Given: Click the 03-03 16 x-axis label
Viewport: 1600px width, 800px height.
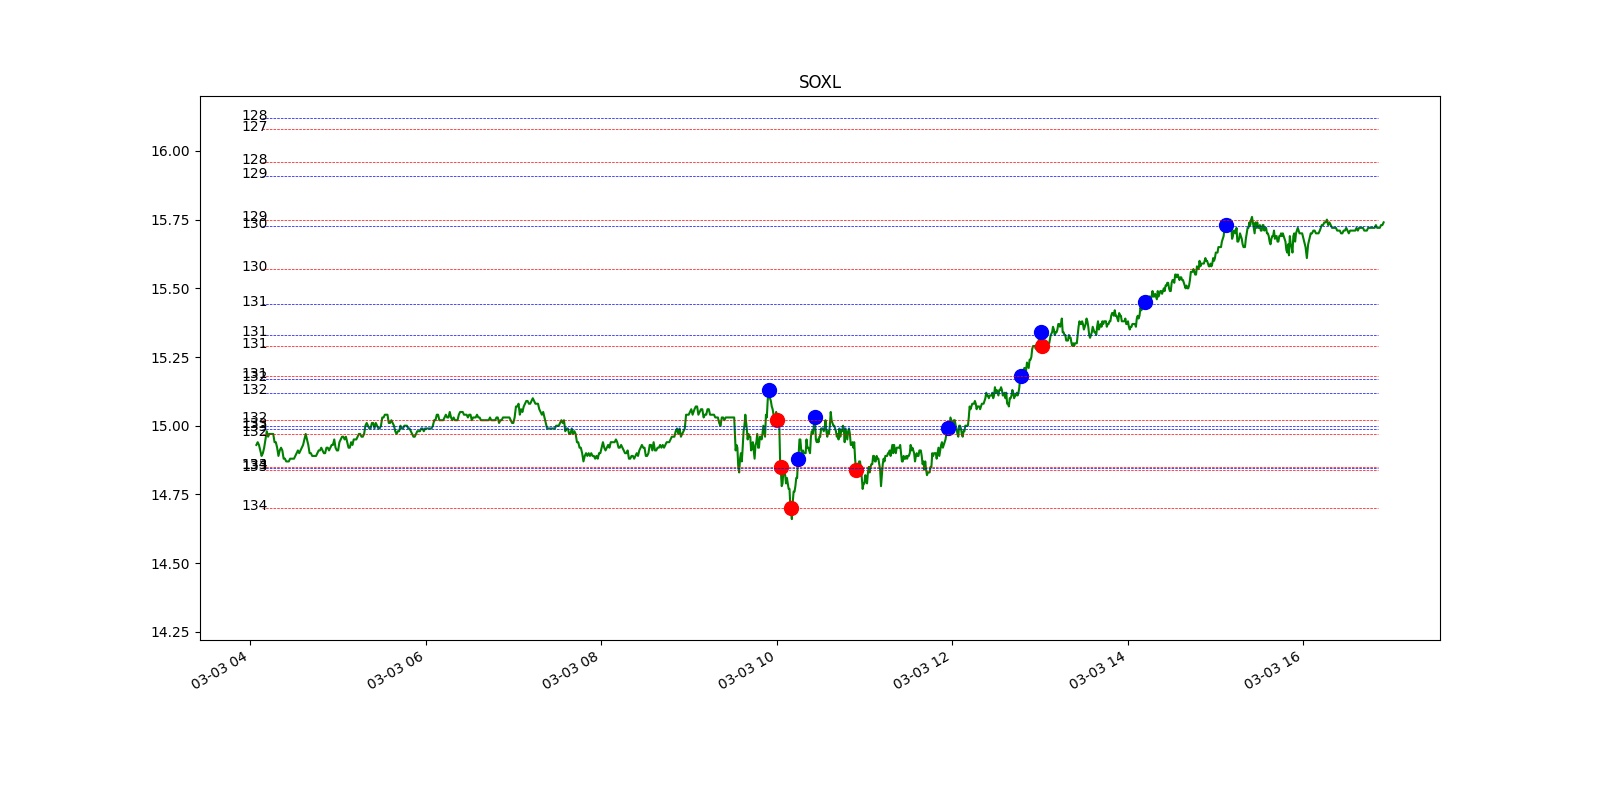Looking at the screenshot, I should pyautogui.click(x=1272, y=669).
